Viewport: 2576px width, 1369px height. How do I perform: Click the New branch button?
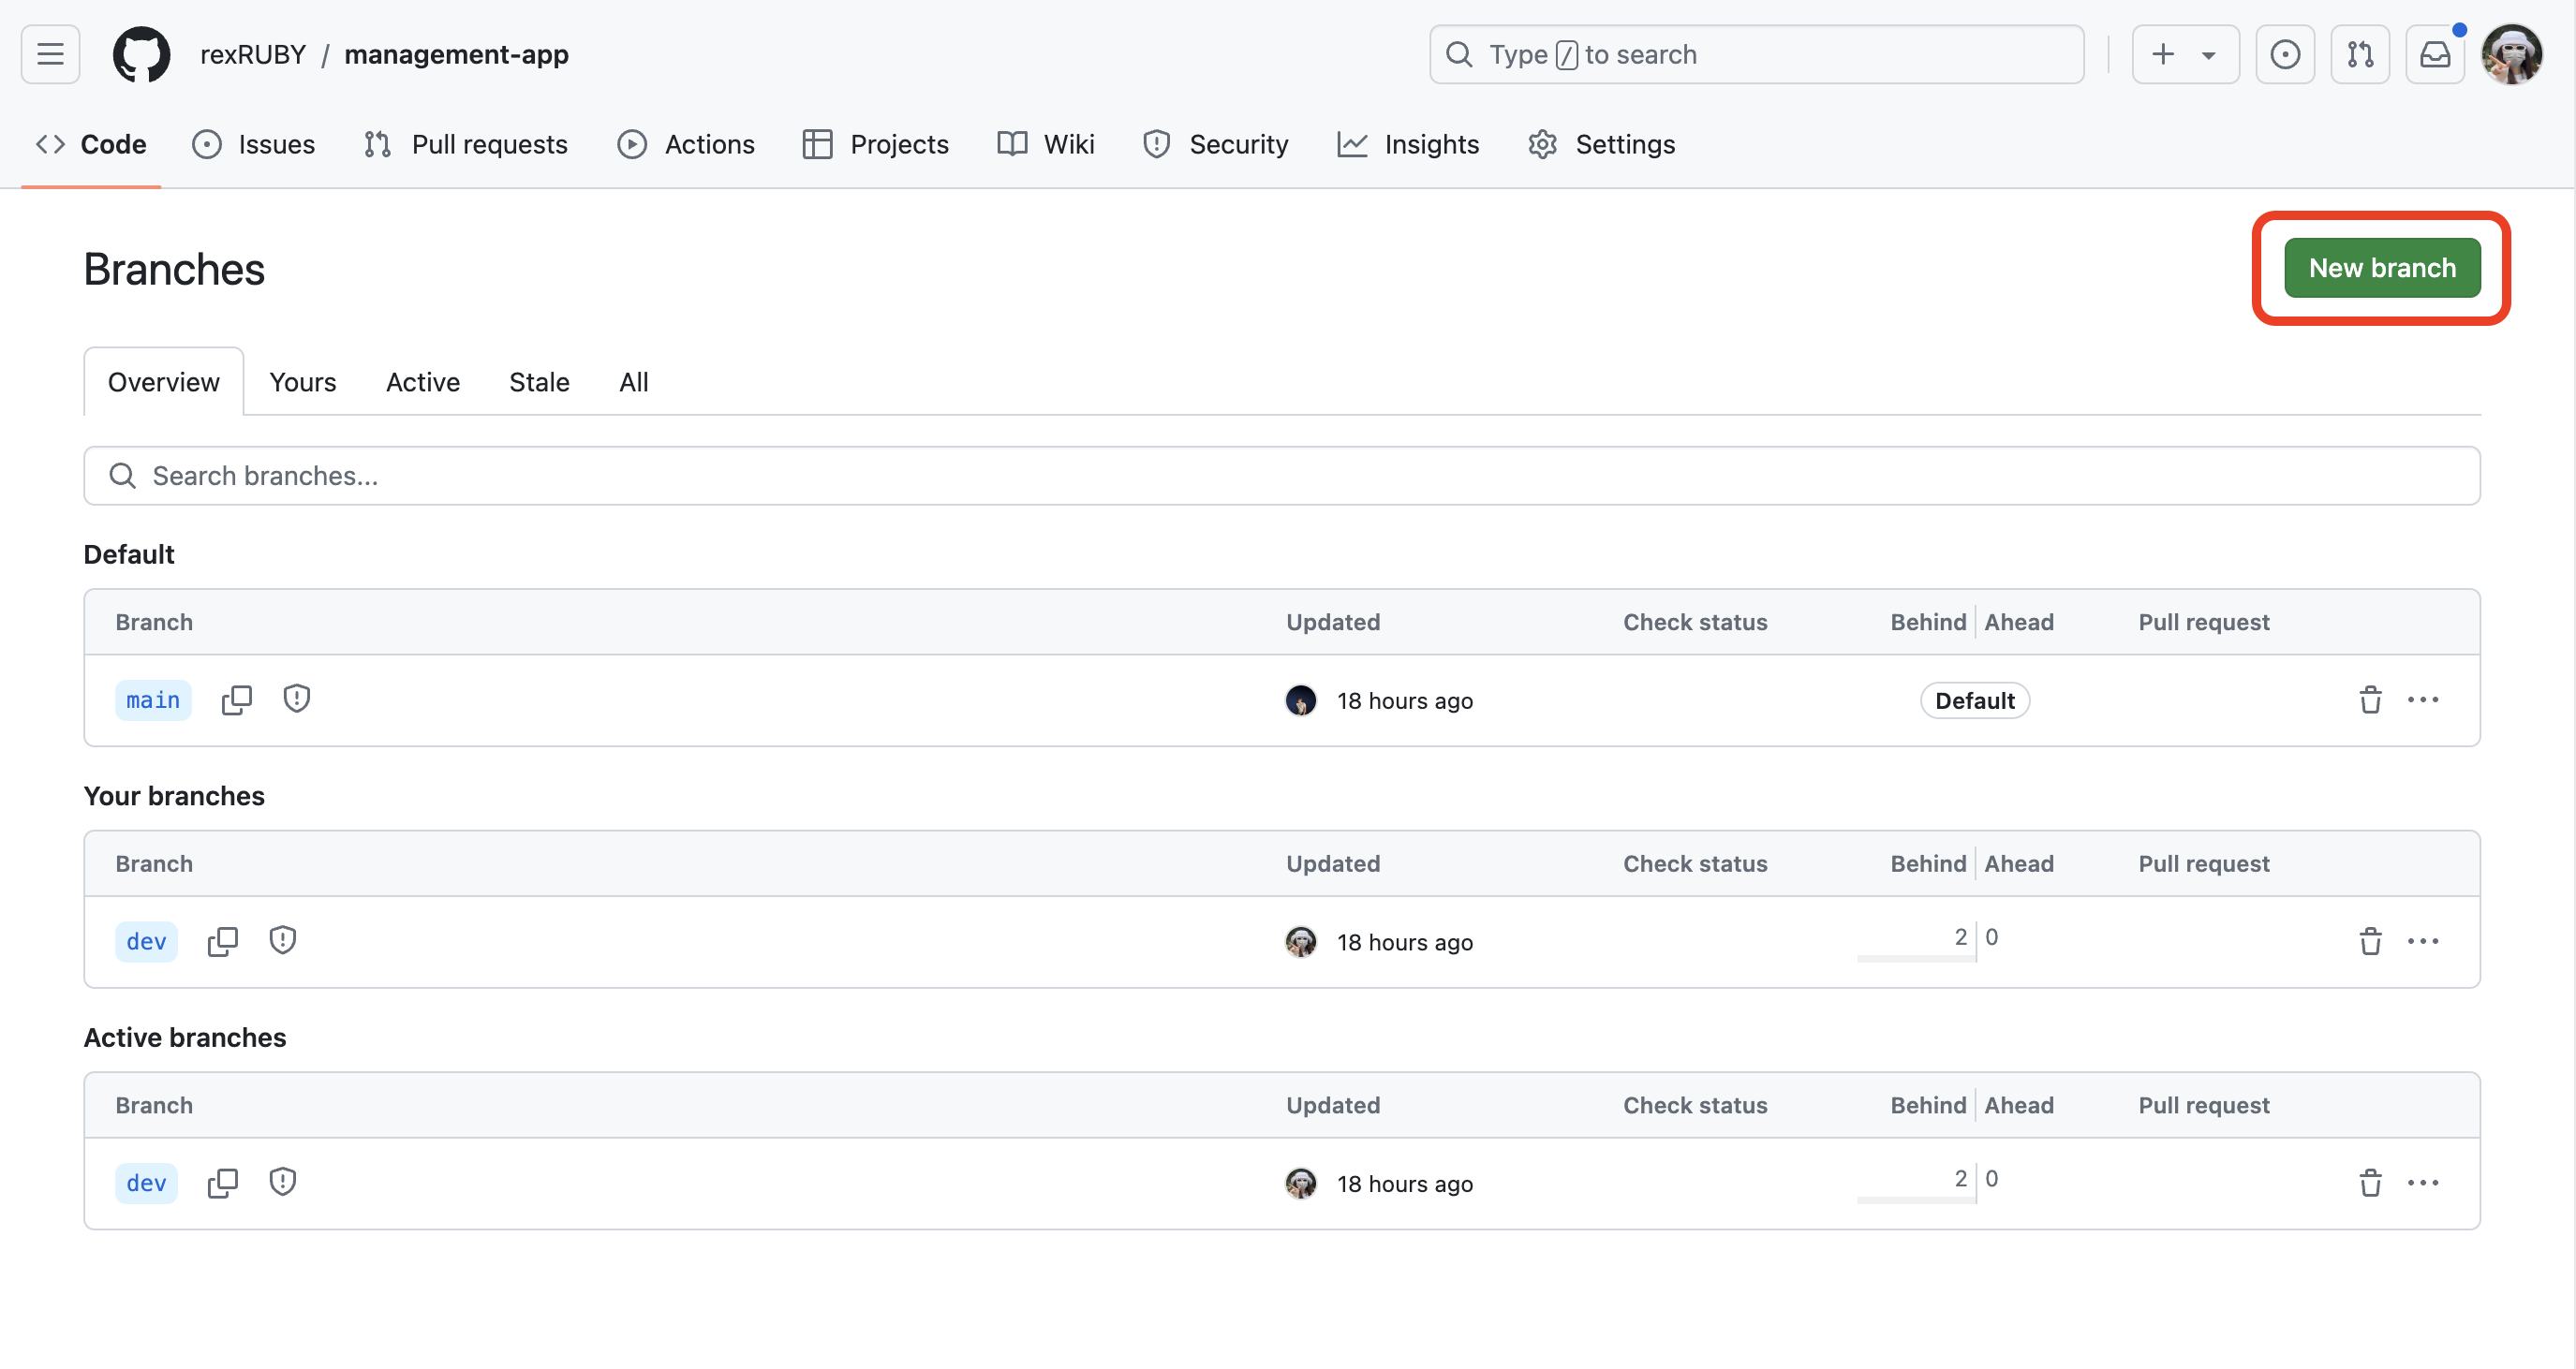[2381, 268]
